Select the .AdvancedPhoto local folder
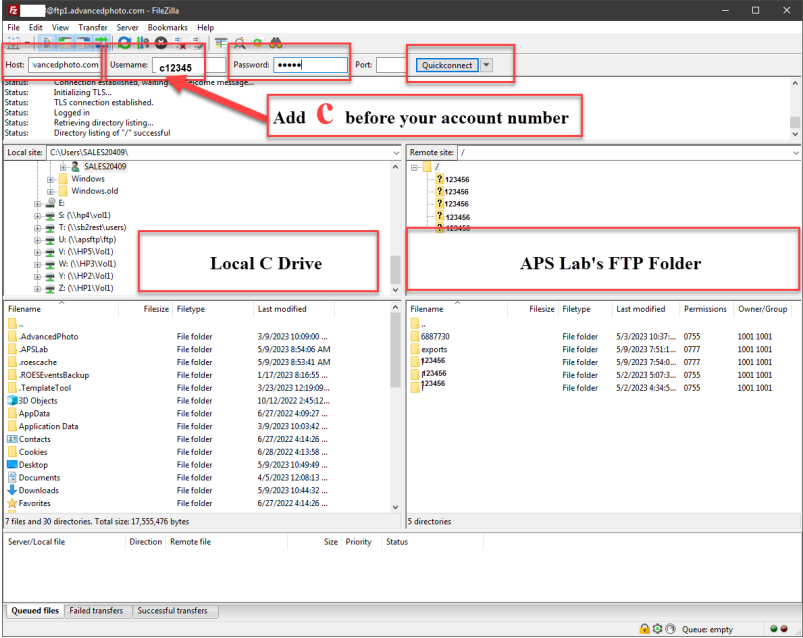The height and width of the screenshot is (638, 803). point(48,336)
